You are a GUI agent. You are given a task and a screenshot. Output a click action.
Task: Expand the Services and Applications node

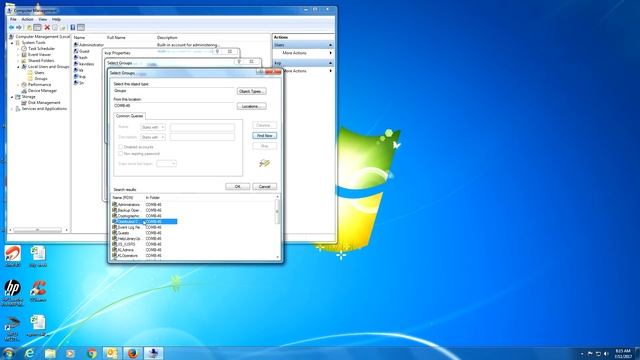[x=12, y=109]
